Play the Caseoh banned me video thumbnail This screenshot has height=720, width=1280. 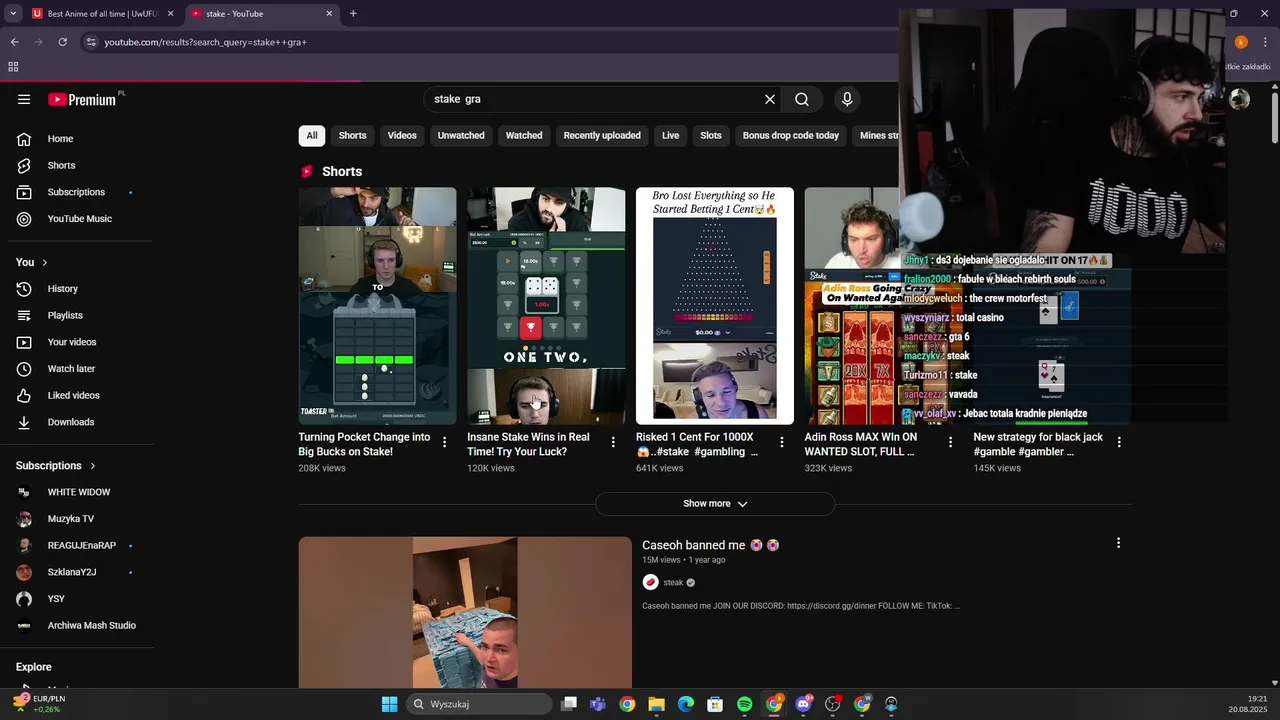[x=465, y=612]
